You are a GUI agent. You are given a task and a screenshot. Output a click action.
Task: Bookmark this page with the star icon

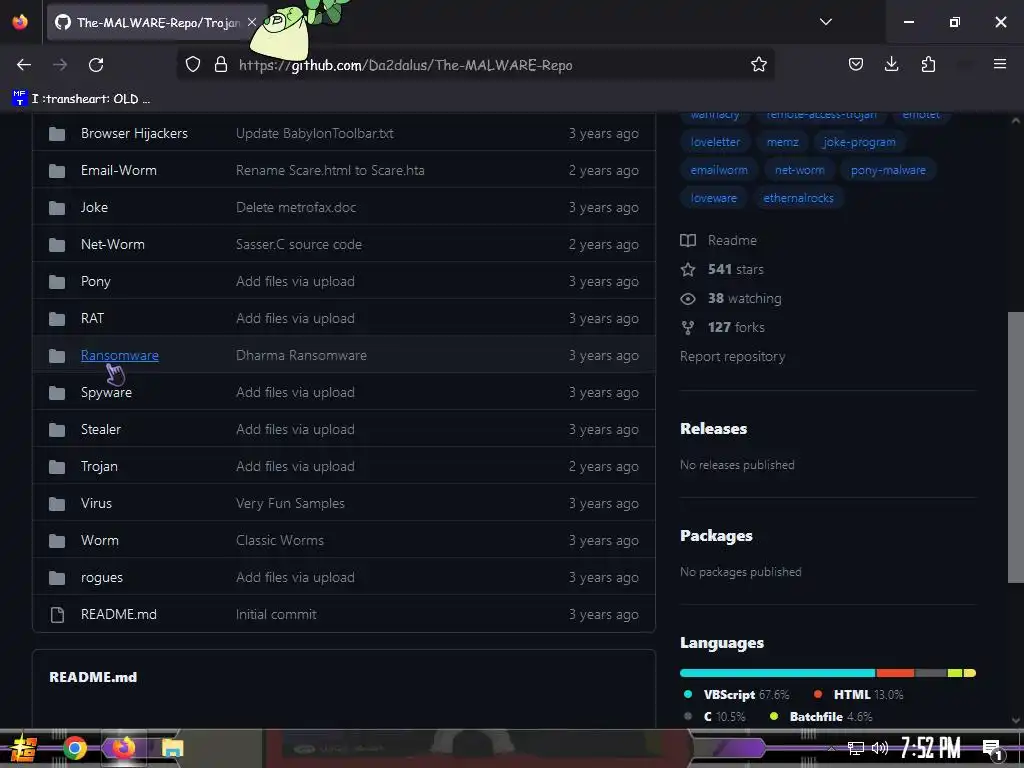[x=758, y=65]
